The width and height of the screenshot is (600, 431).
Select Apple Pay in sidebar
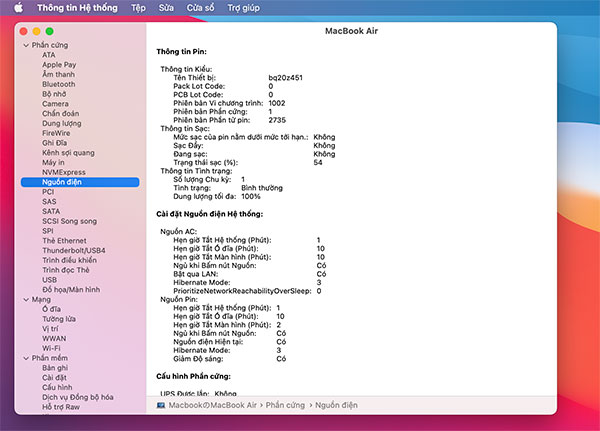click(59, 65)
